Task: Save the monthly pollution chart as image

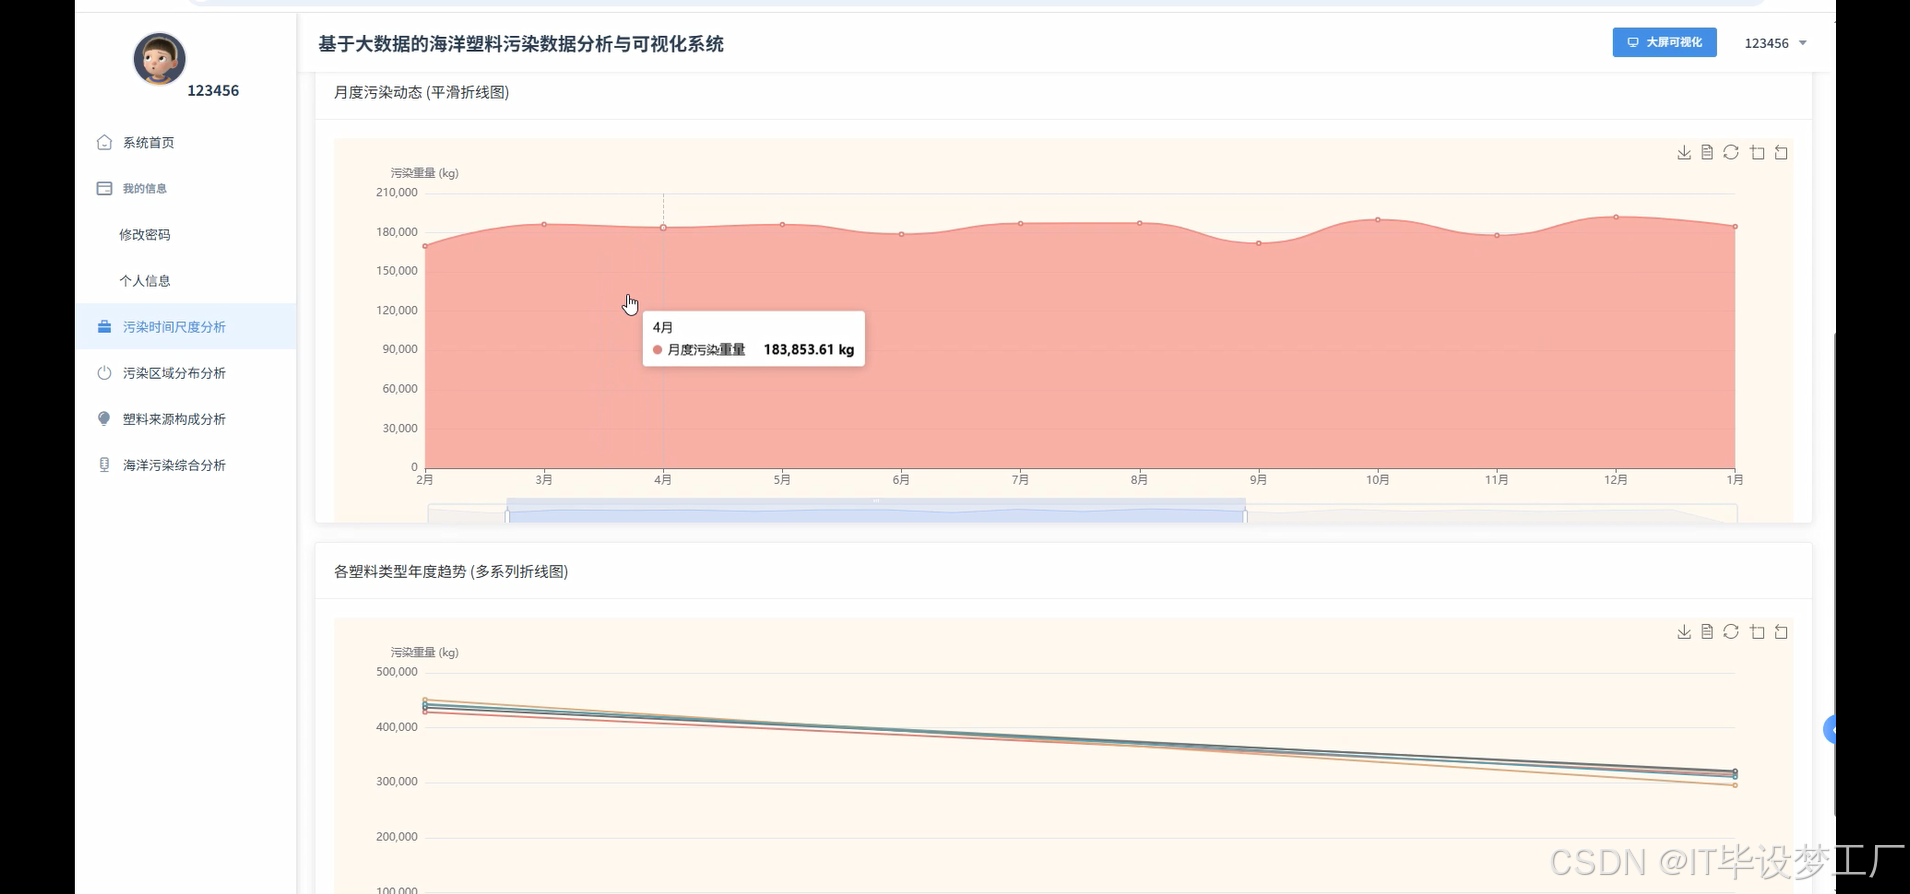Action: pos(1684,152)
